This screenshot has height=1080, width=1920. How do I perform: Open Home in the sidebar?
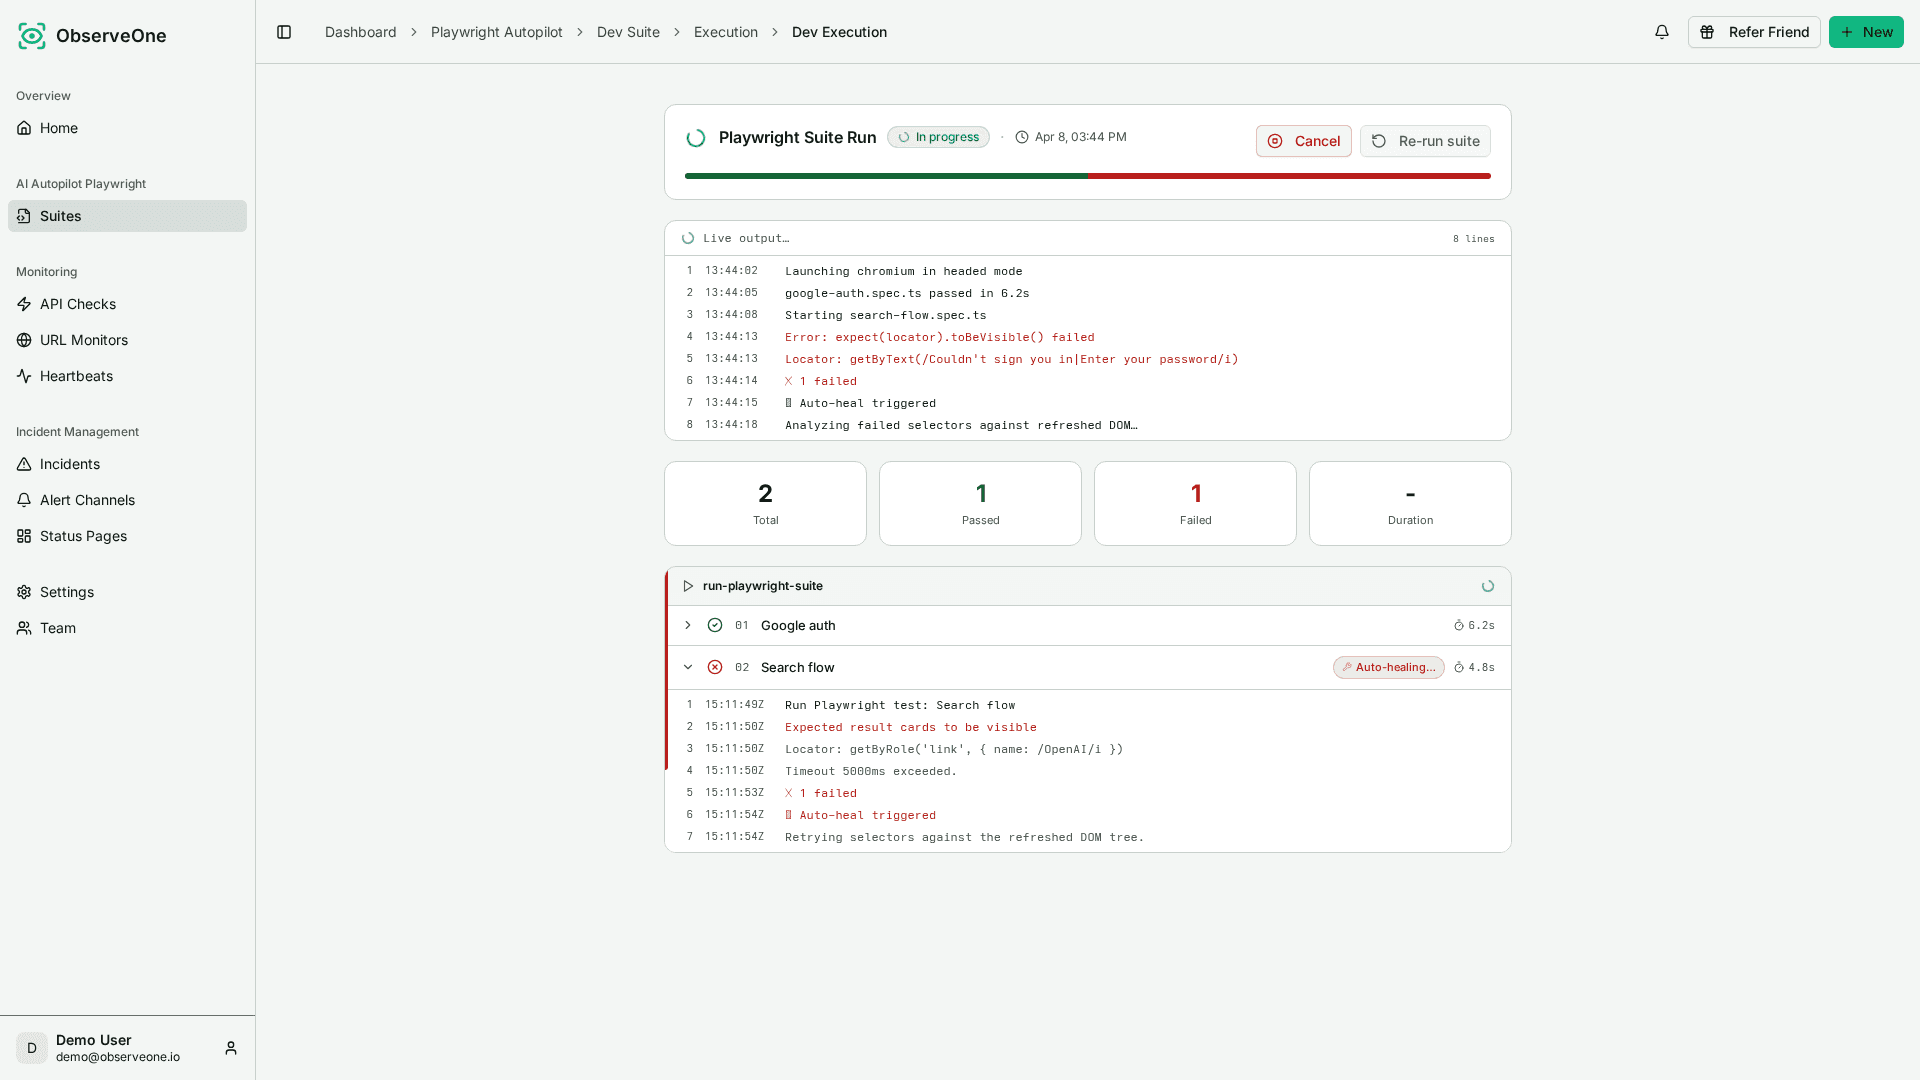(x=127, y=128)
